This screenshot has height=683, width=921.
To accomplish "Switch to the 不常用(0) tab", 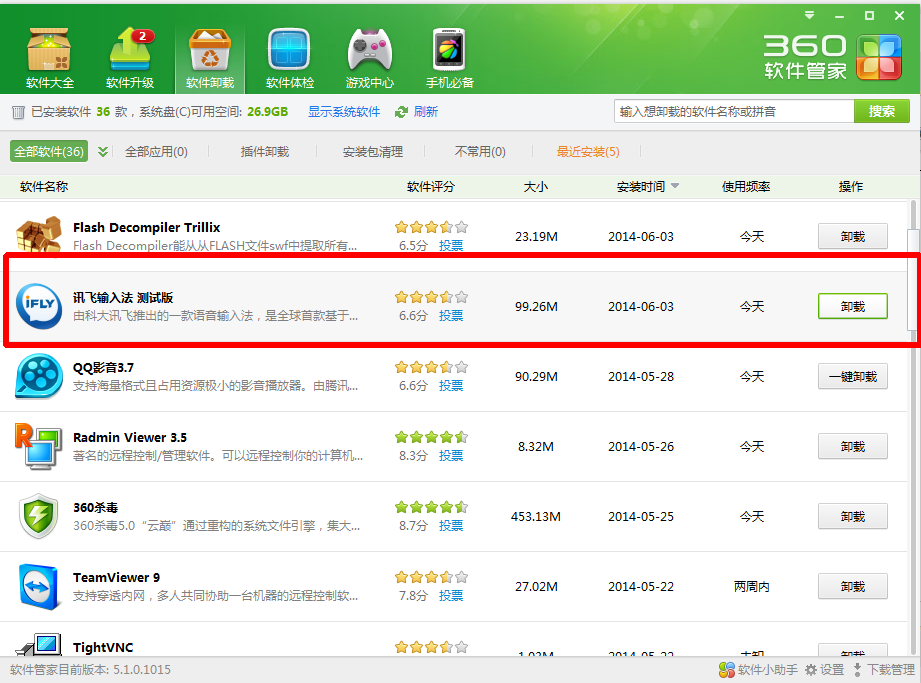I will point(480,152).
